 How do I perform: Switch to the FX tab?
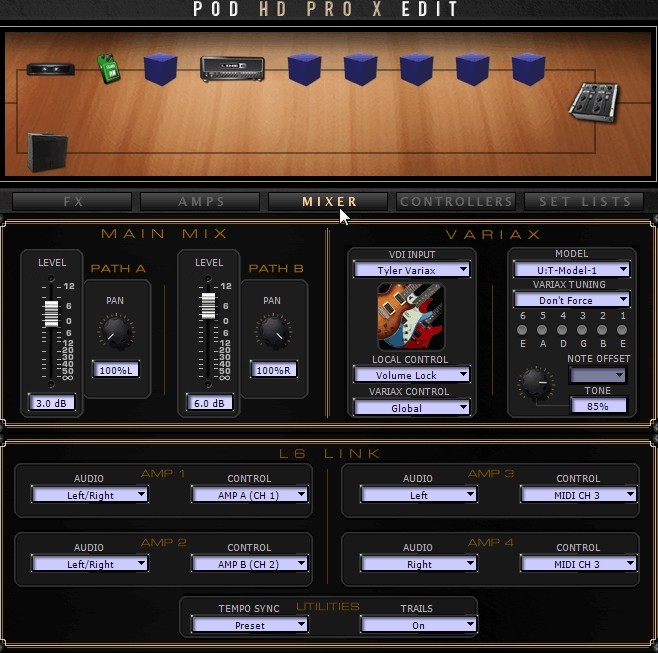pyautogui.click(x=72, y=201)
